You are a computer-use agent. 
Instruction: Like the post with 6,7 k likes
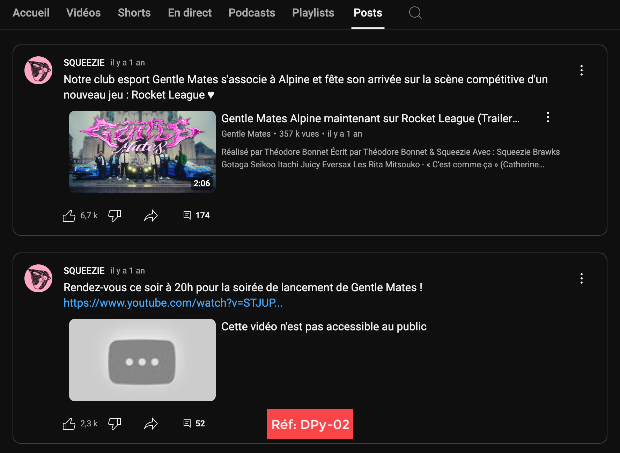pos(69,215)
